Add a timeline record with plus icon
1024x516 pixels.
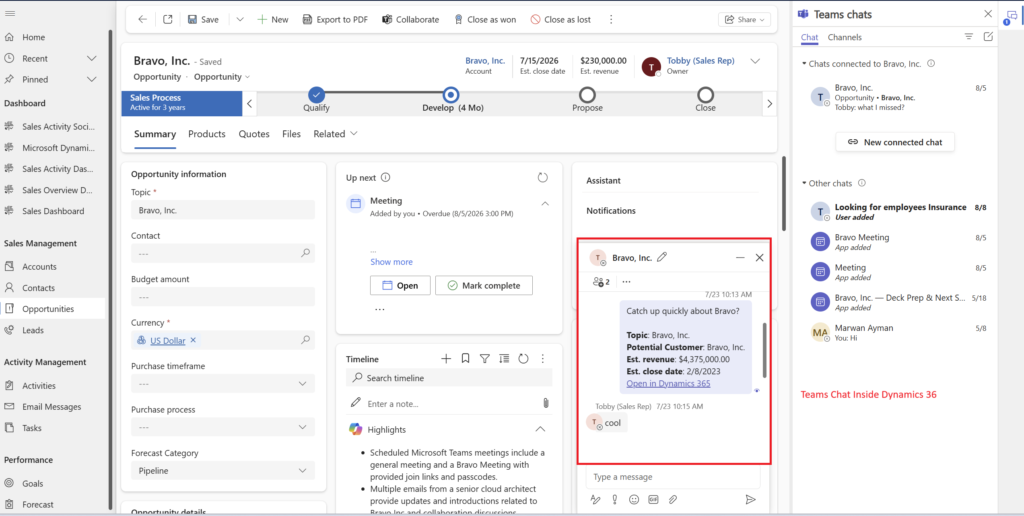pyautogui.click(x=446, y=359)
